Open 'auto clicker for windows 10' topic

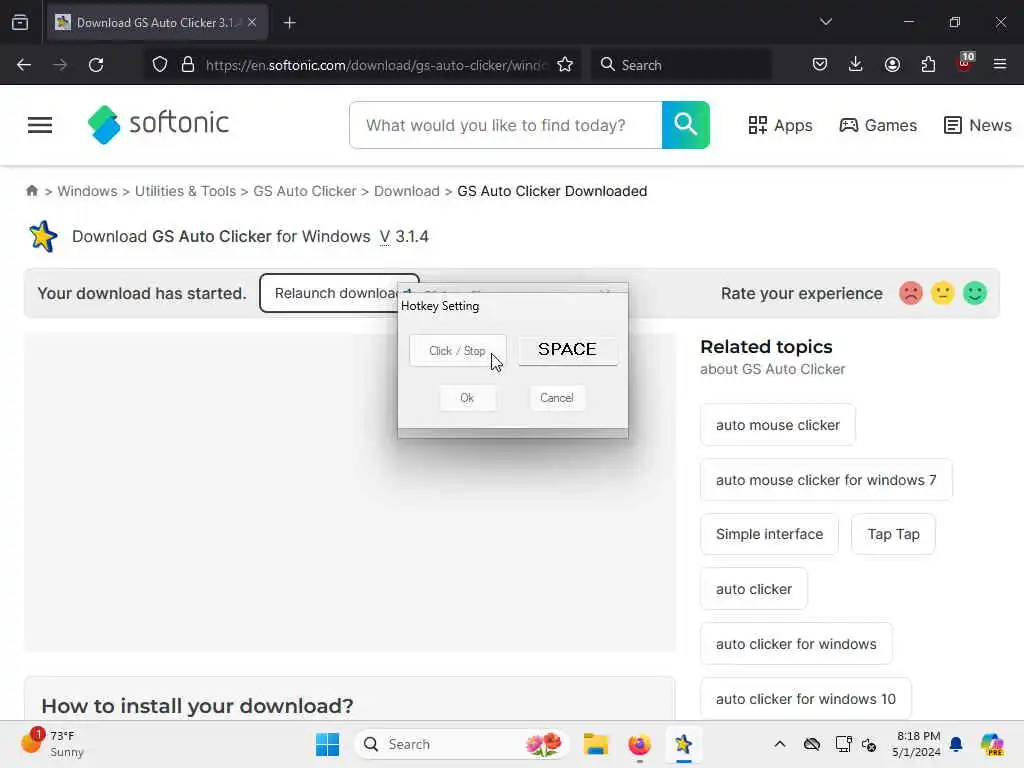tap(806, 699)
